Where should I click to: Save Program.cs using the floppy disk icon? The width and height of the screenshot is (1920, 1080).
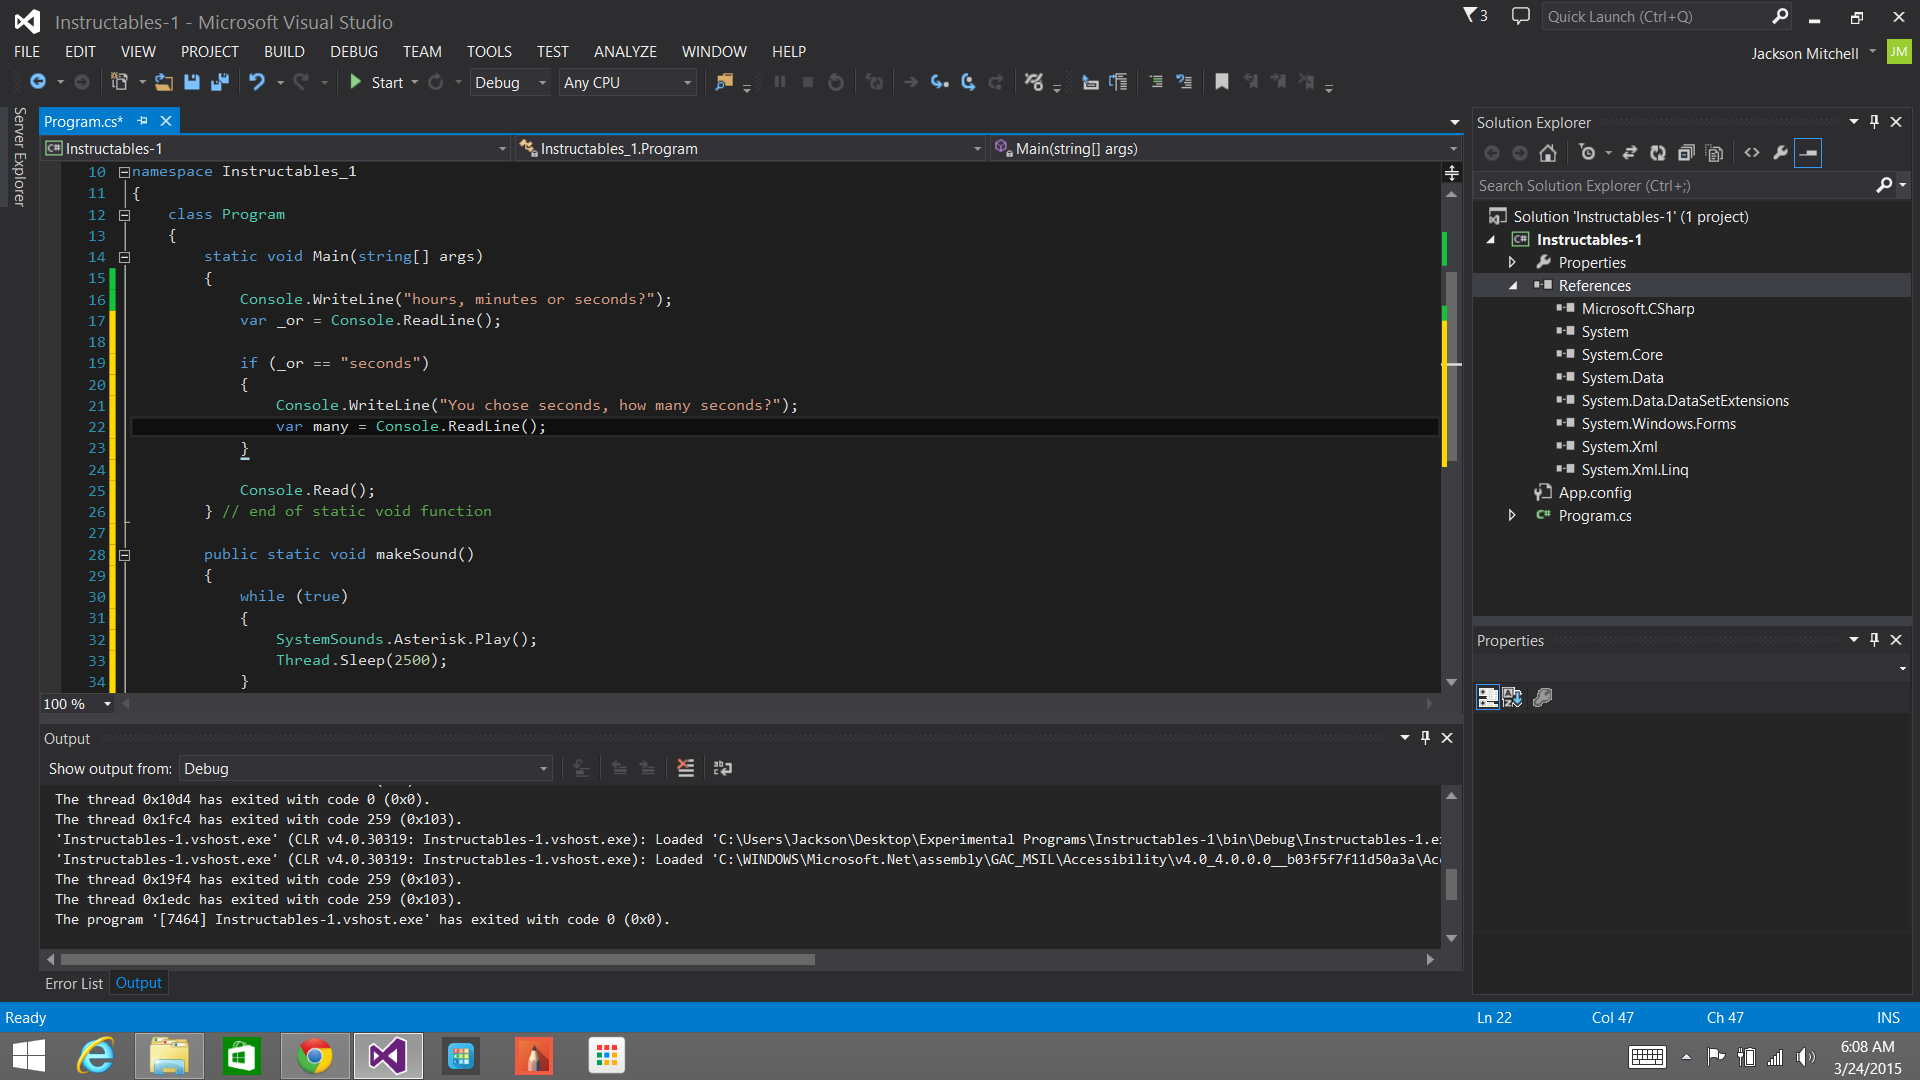pyautogui.click(x=192, y=82)
